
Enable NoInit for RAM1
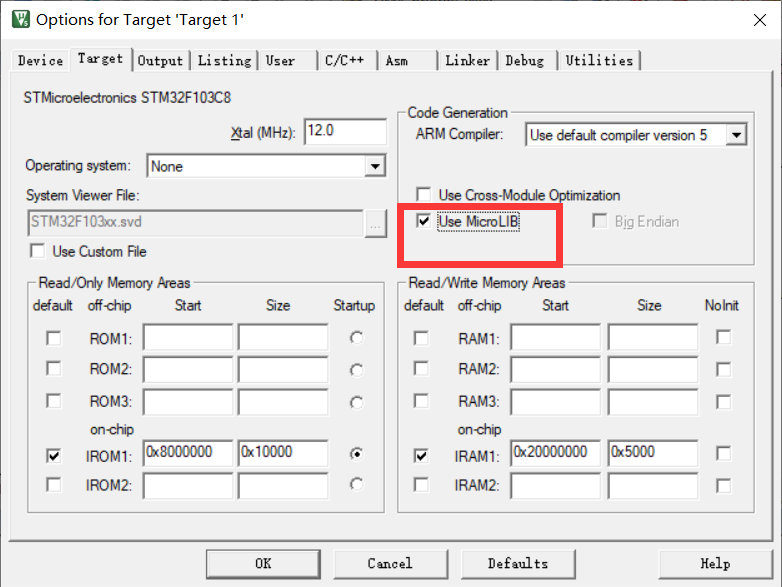(723, 337)
